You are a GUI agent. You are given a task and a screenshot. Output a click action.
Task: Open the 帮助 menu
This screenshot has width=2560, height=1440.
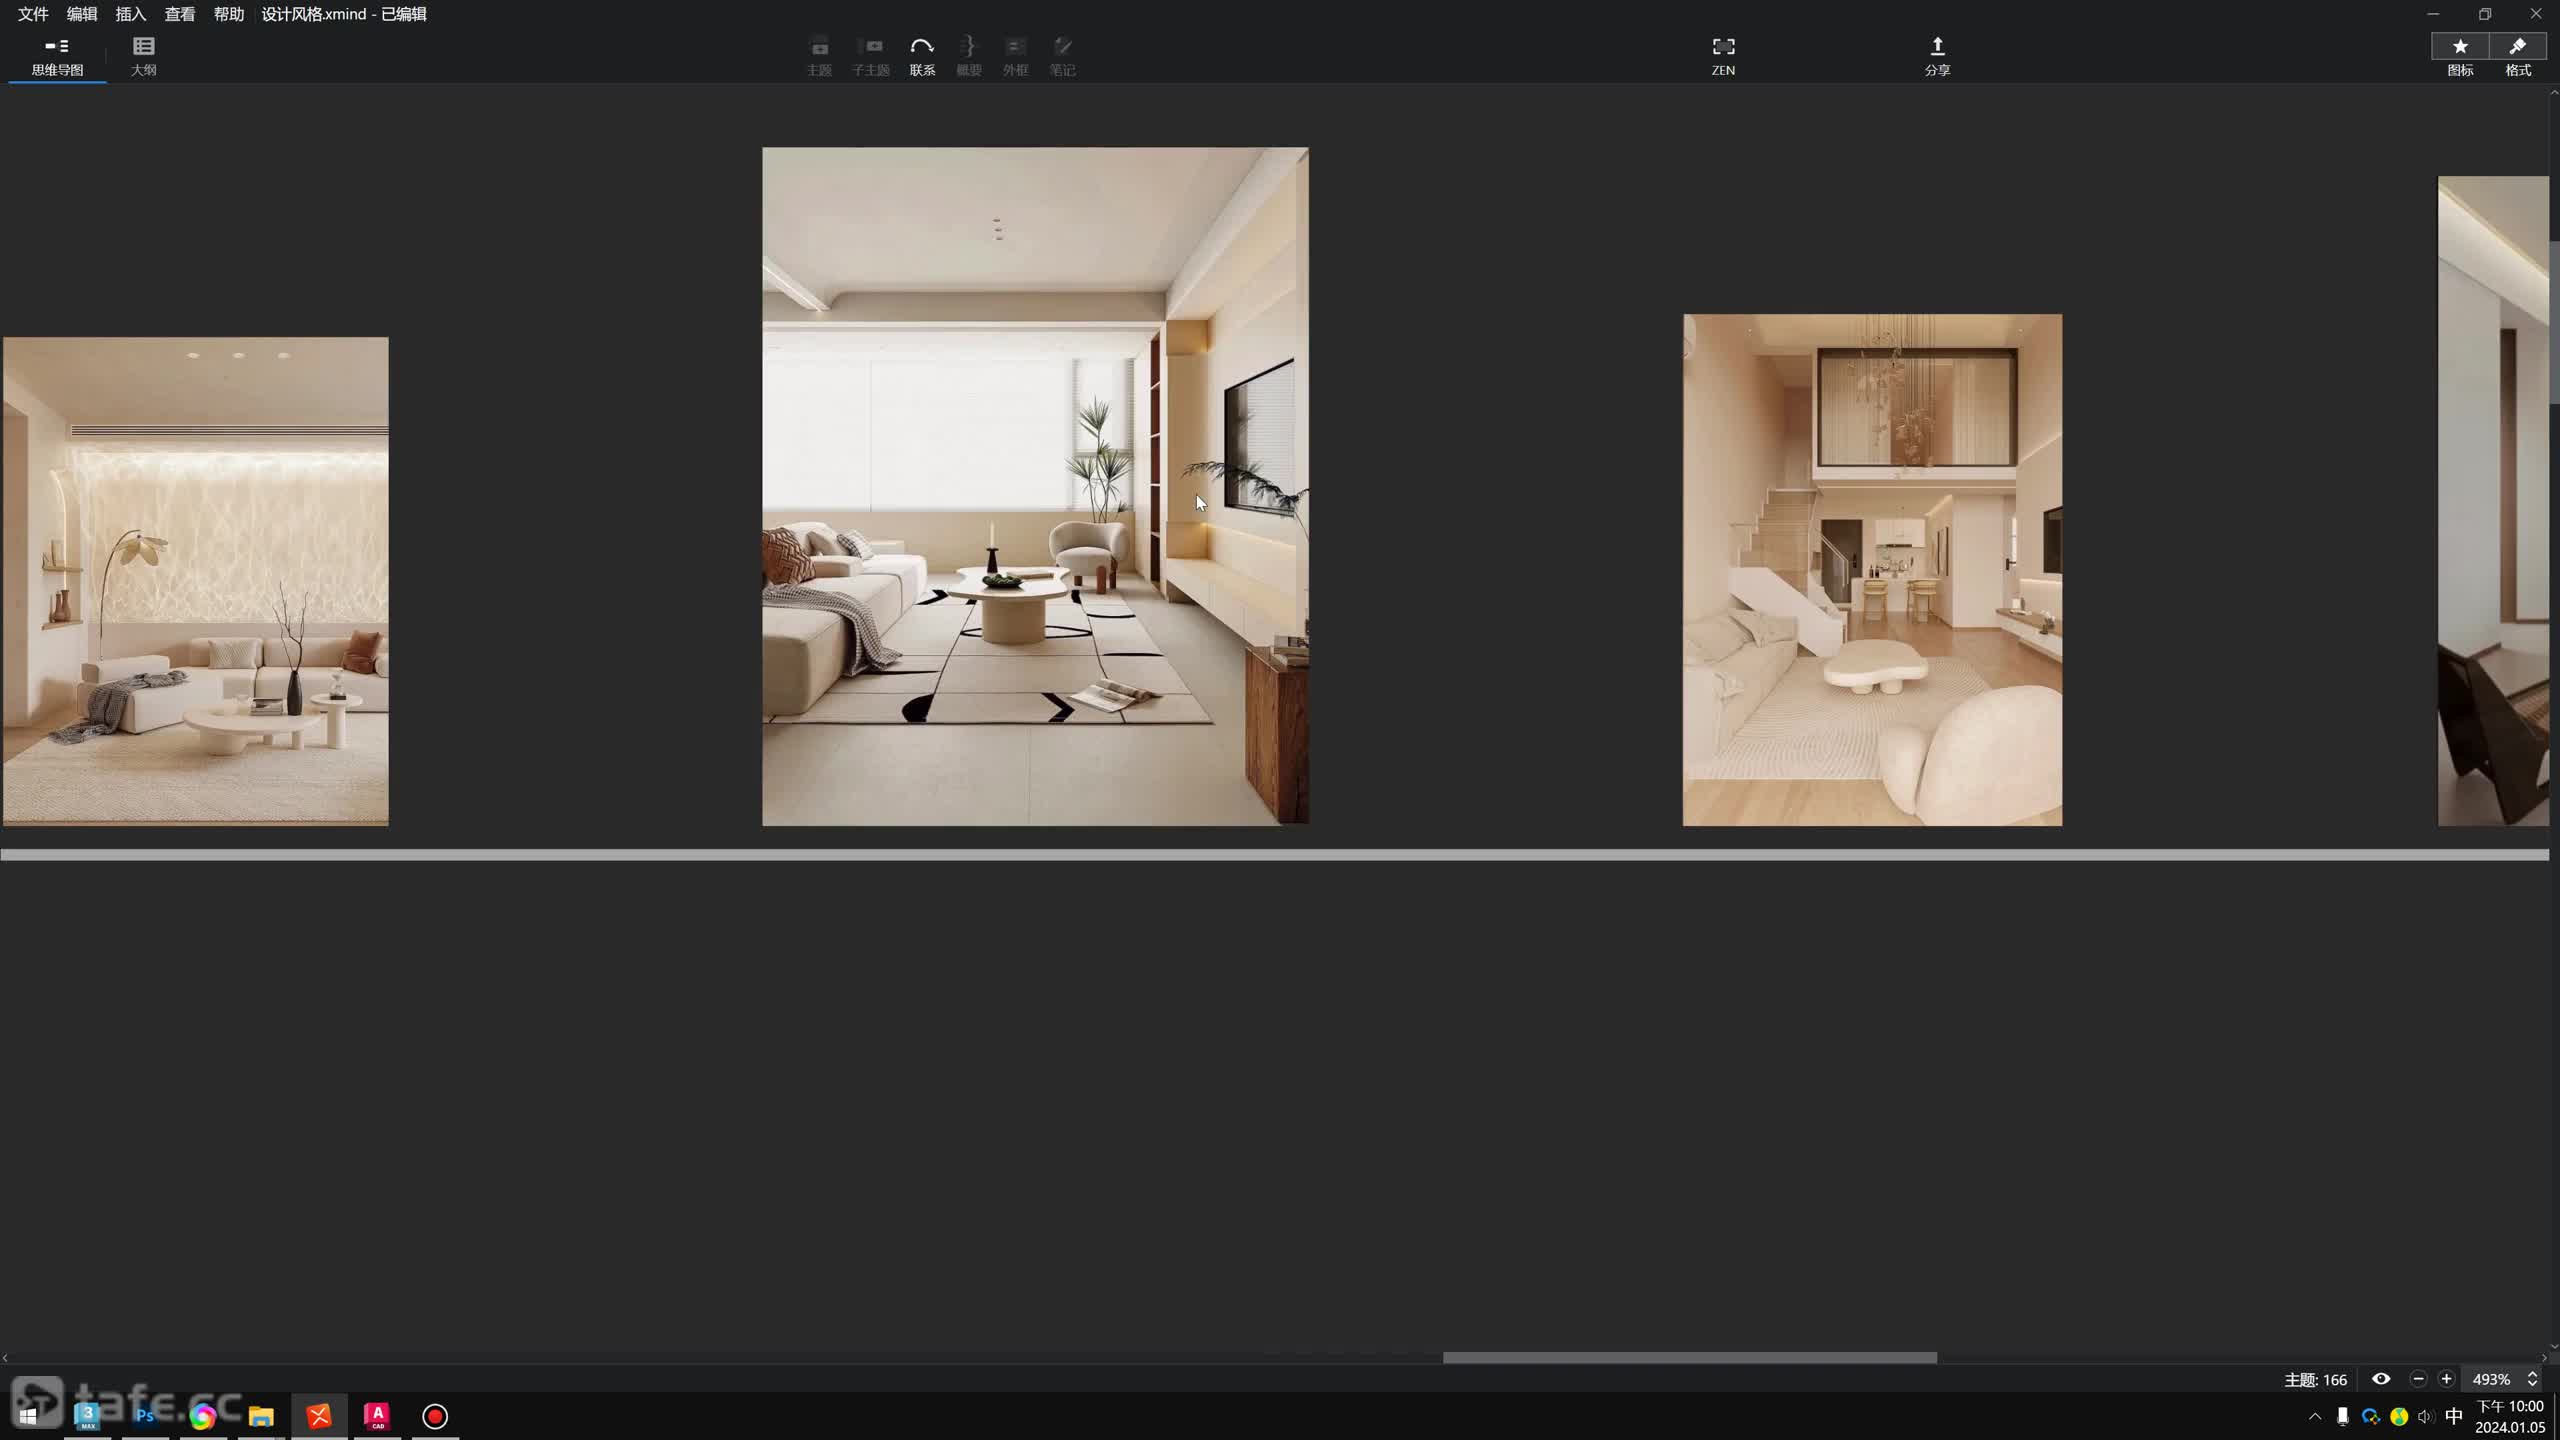click(x=229, y=14)
